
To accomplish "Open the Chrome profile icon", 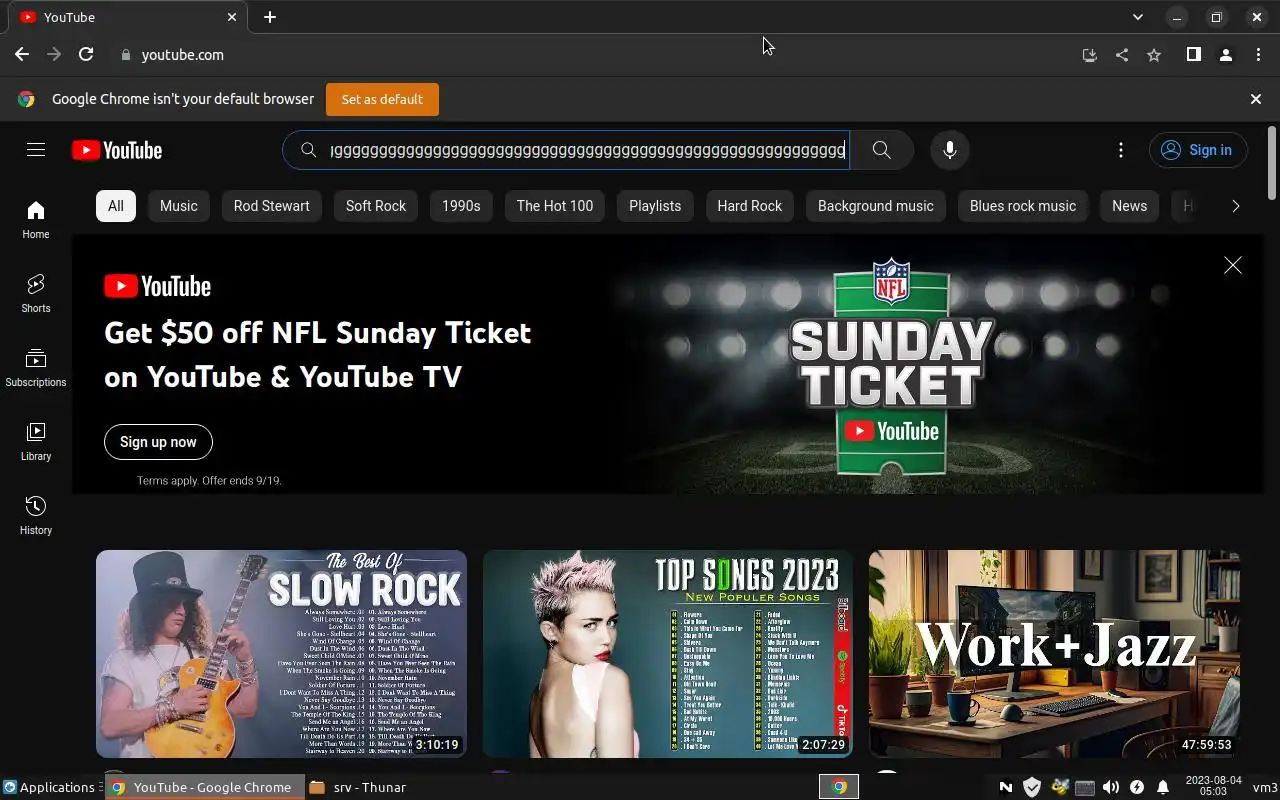I will (1226, 55).
